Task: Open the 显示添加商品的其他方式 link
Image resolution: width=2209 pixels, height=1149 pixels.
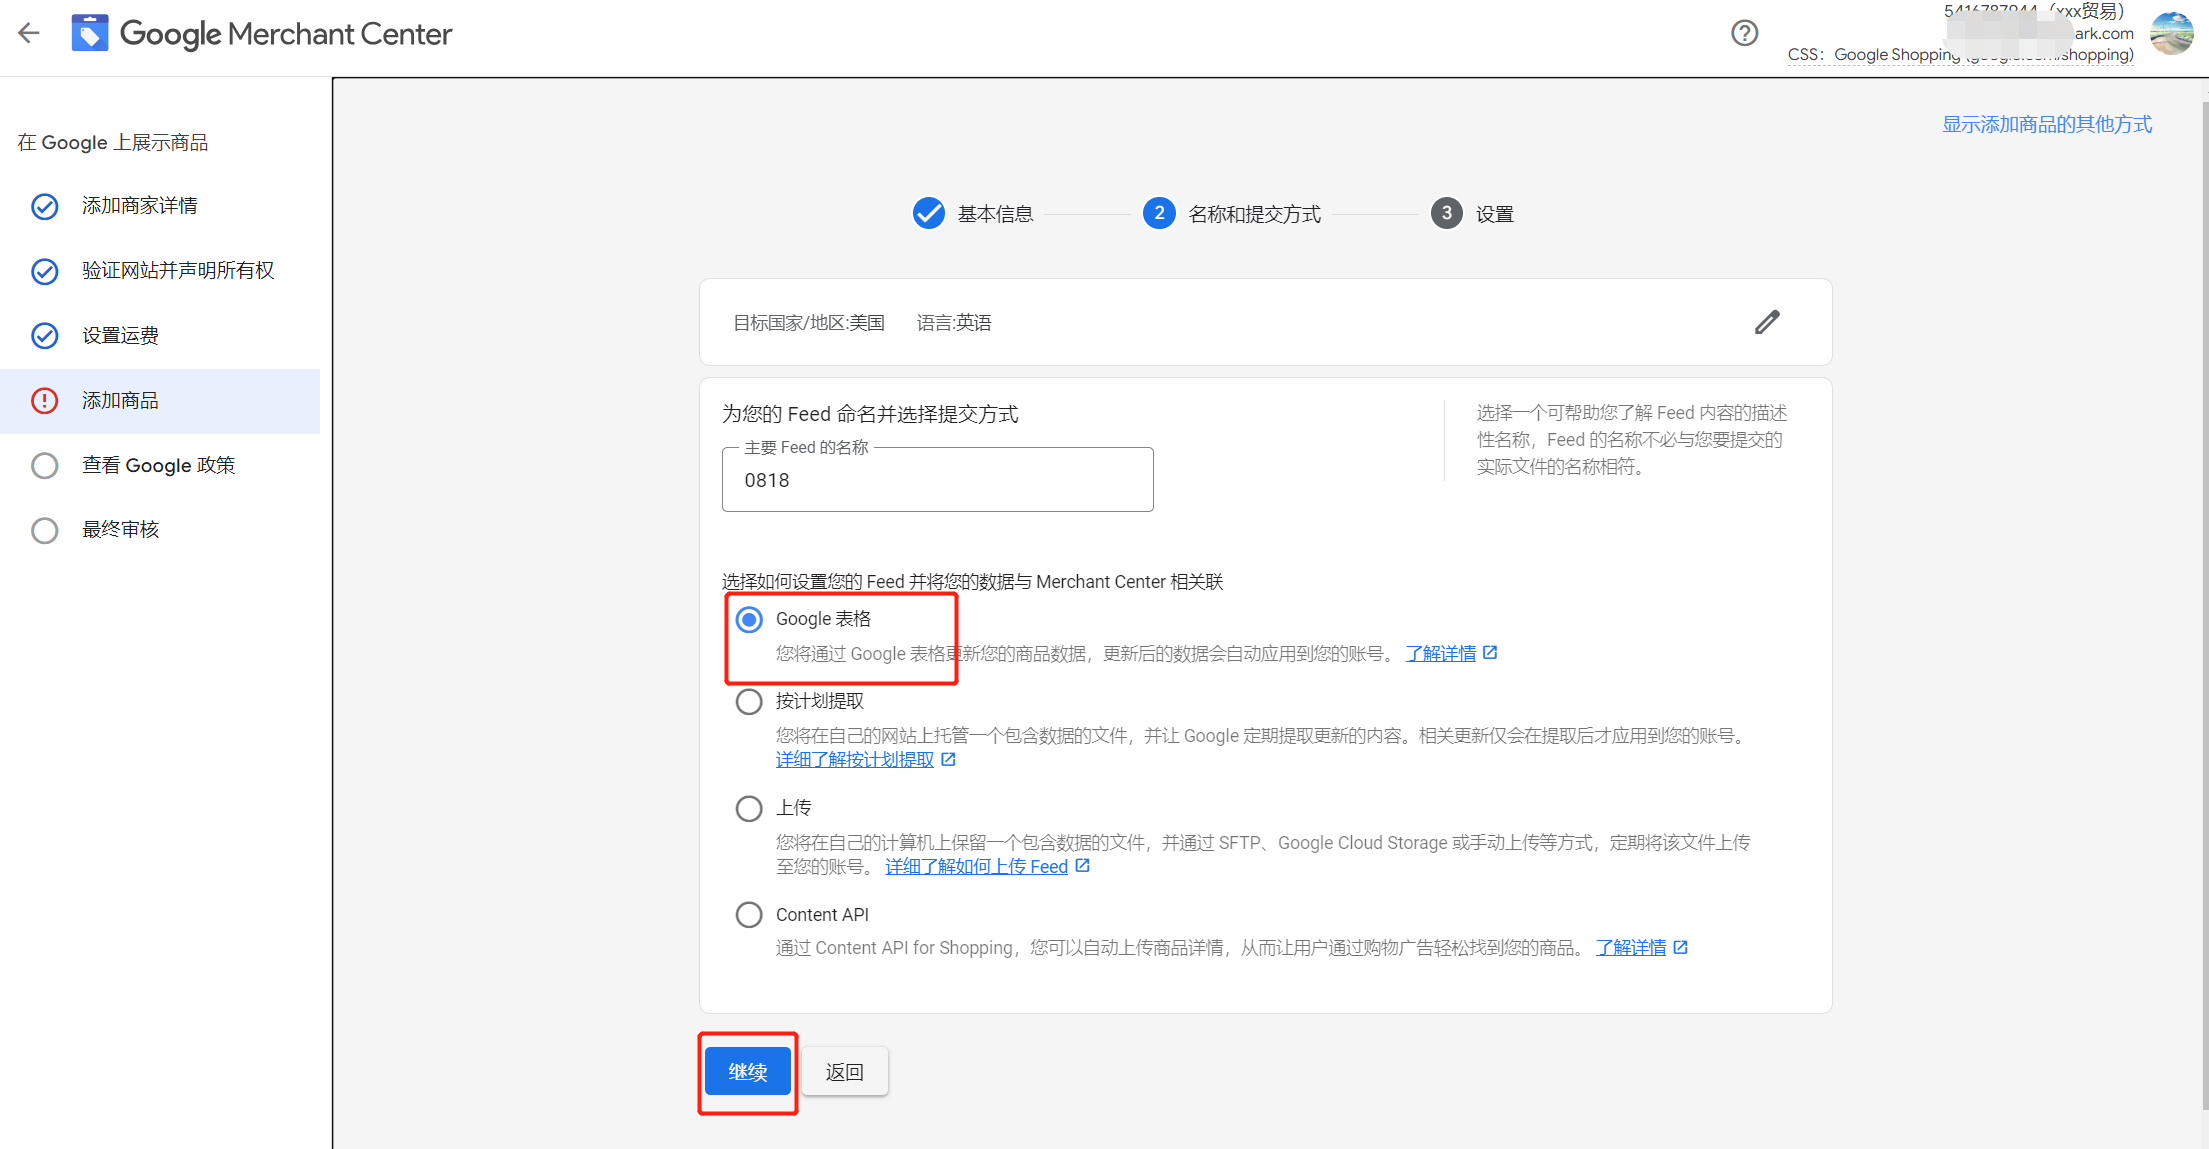Action: pos(2047,125)
